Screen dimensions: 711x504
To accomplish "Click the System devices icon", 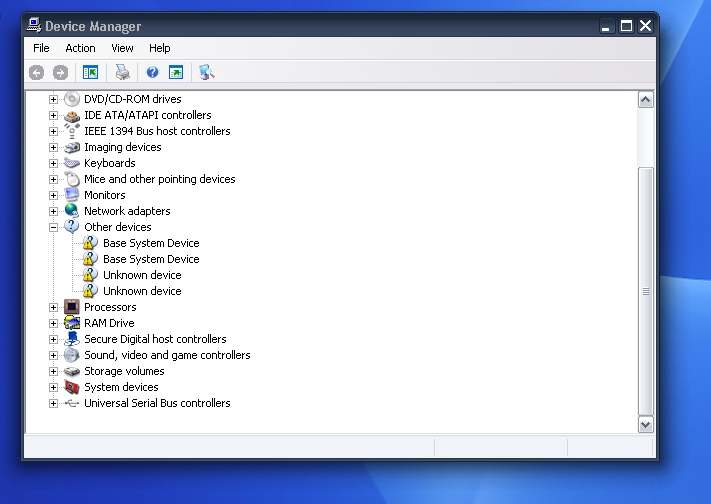I will [x=72, y=387].
